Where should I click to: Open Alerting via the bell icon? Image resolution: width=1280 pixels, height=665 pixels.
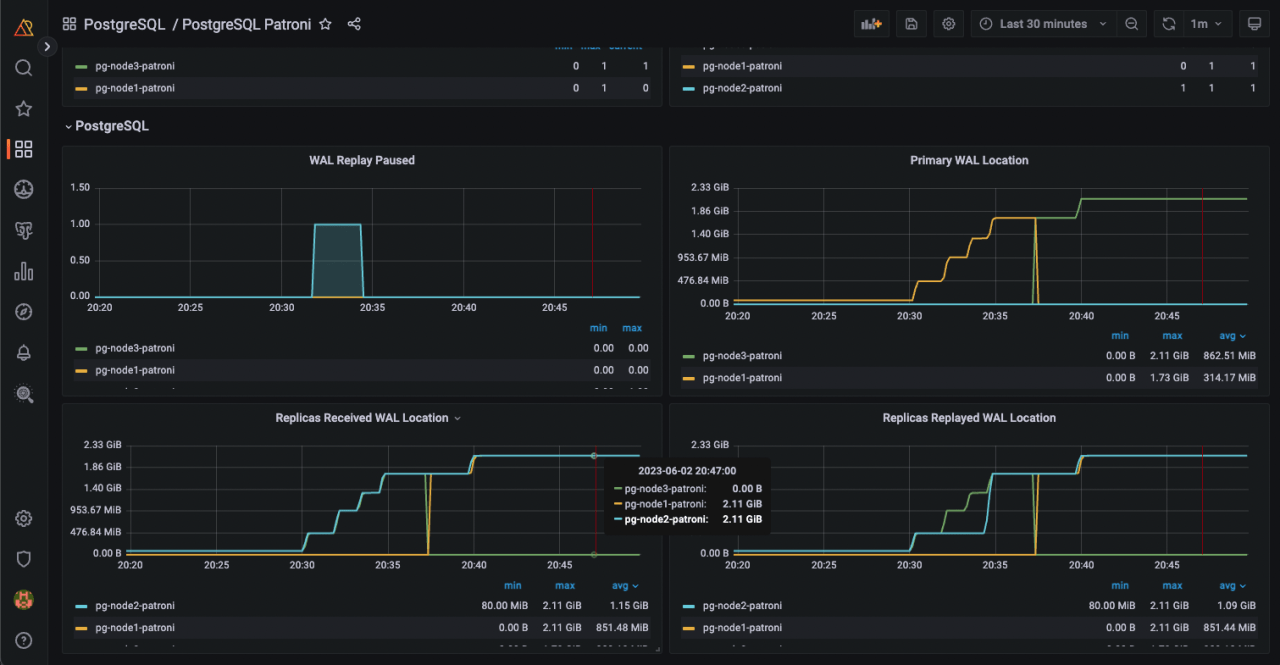pyautogui.click(x=23, y=352)
